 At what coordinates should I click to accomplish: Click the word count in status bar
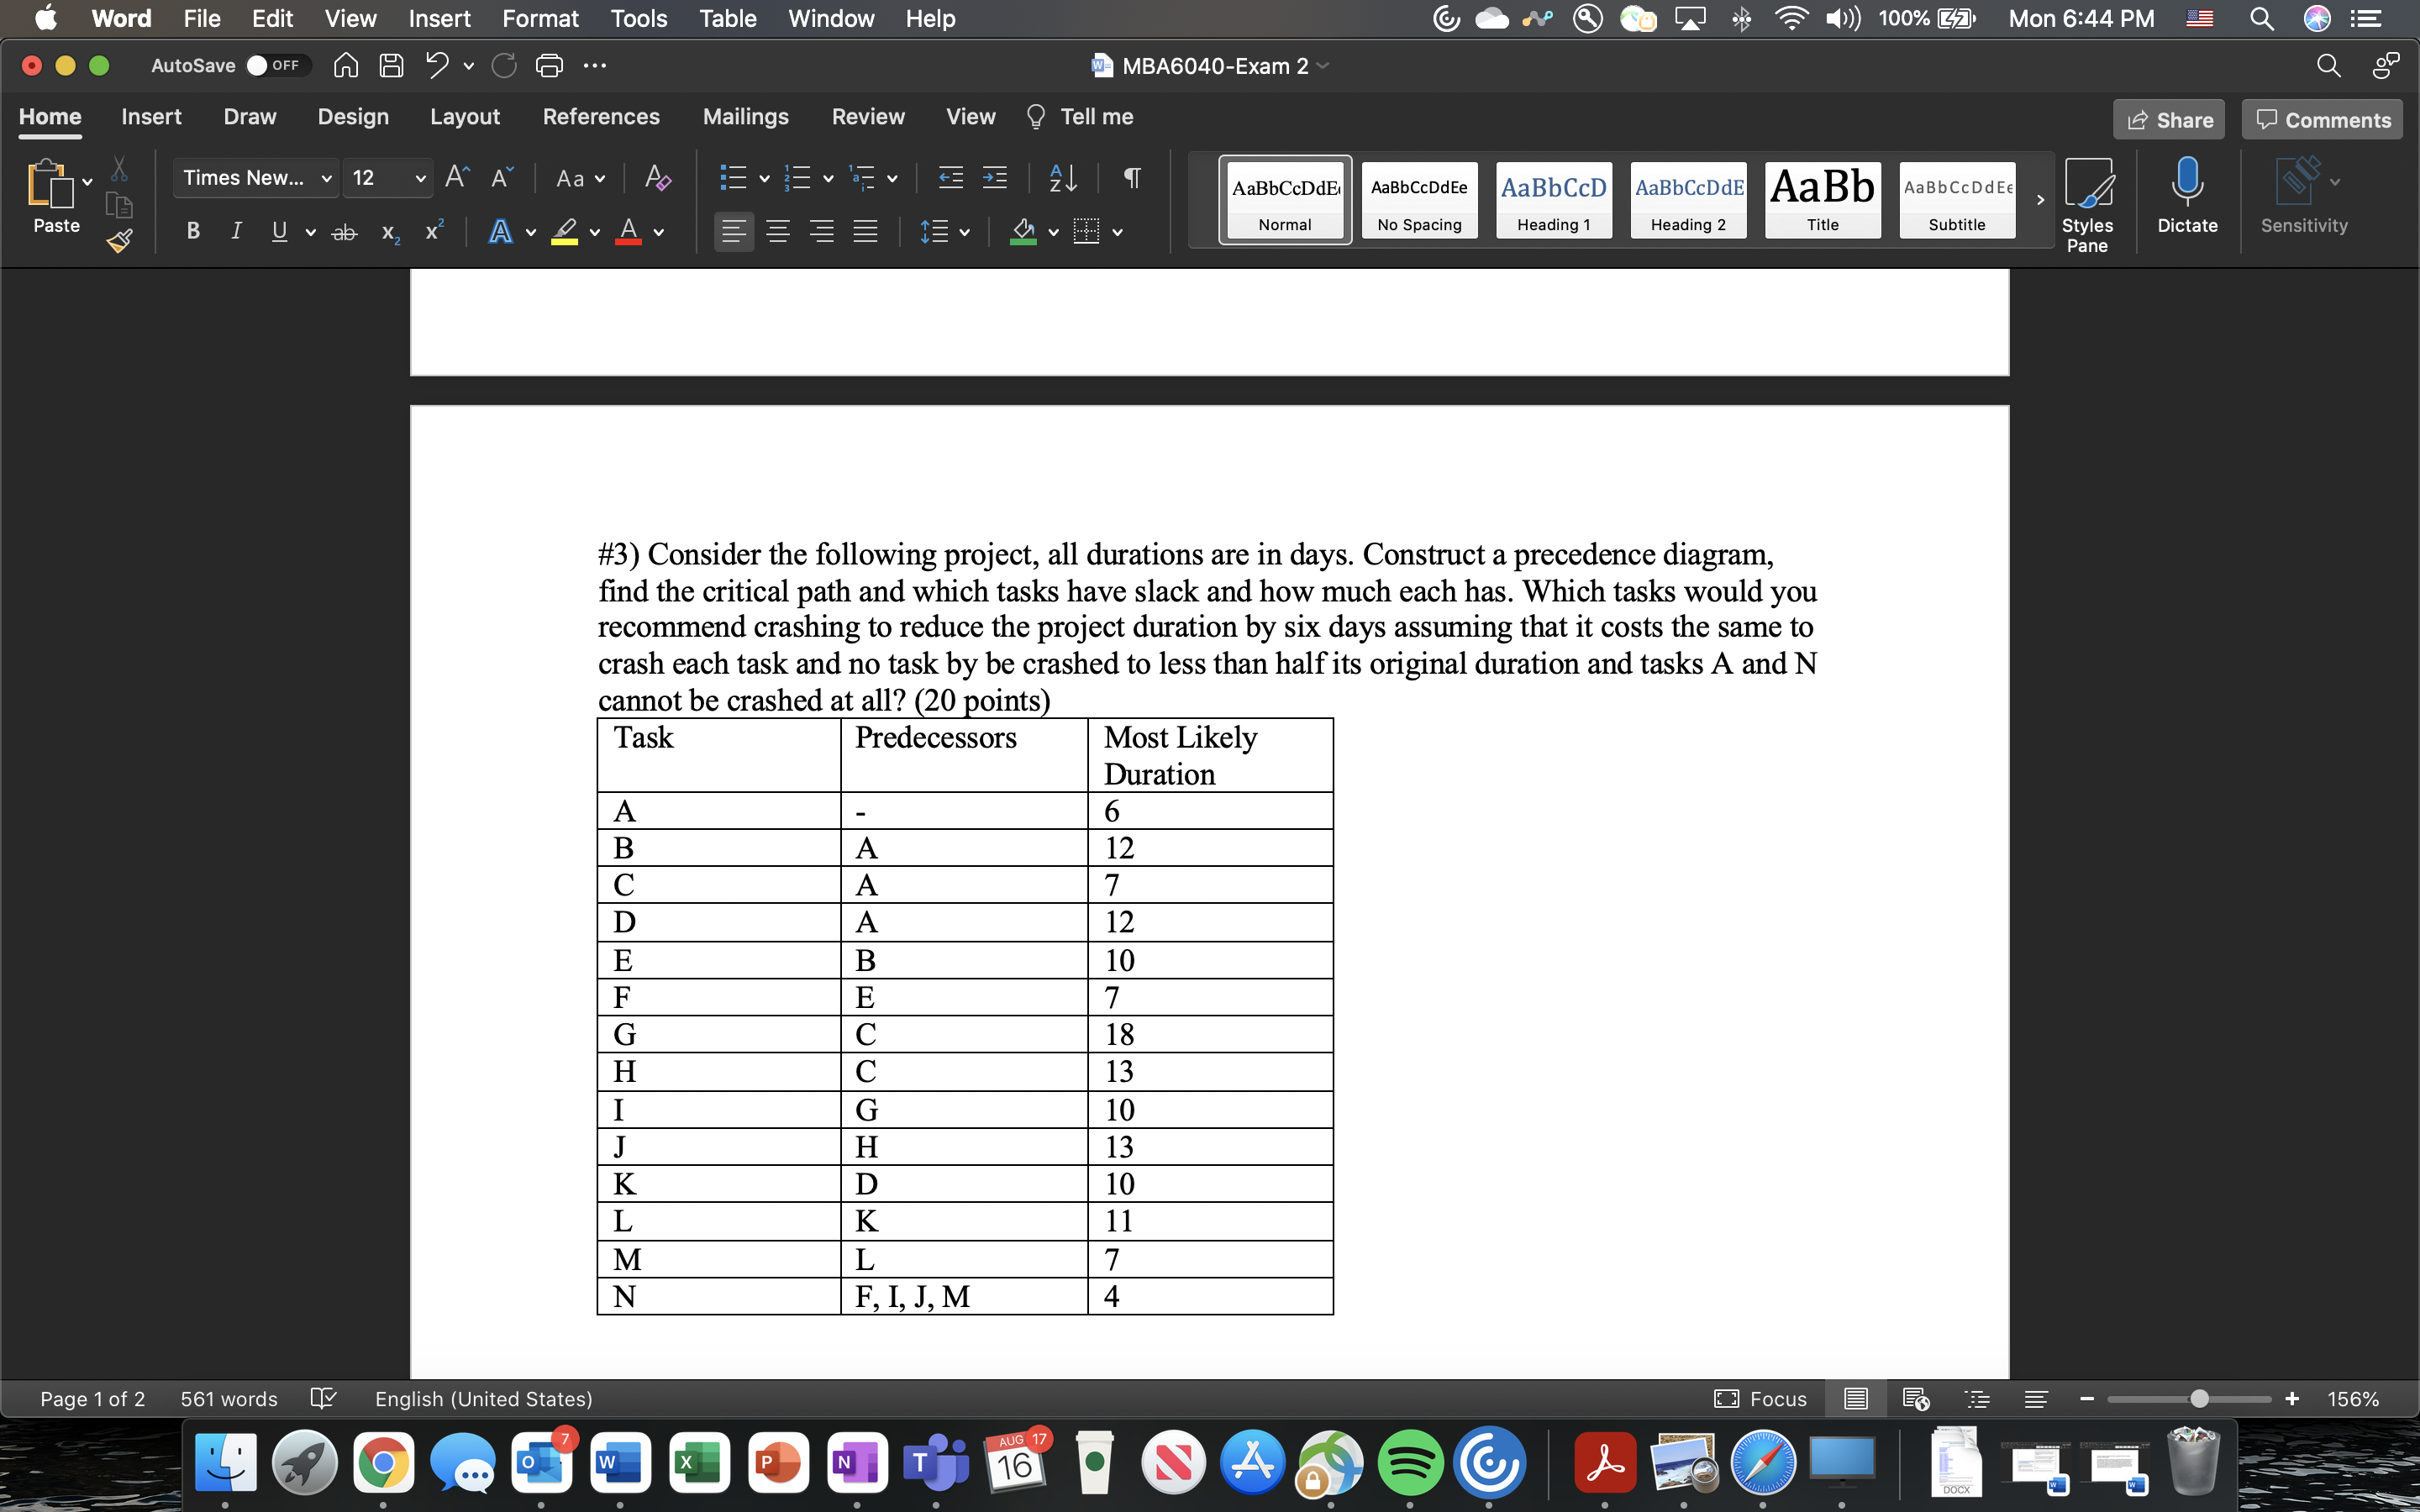(x=228, y=1398)
